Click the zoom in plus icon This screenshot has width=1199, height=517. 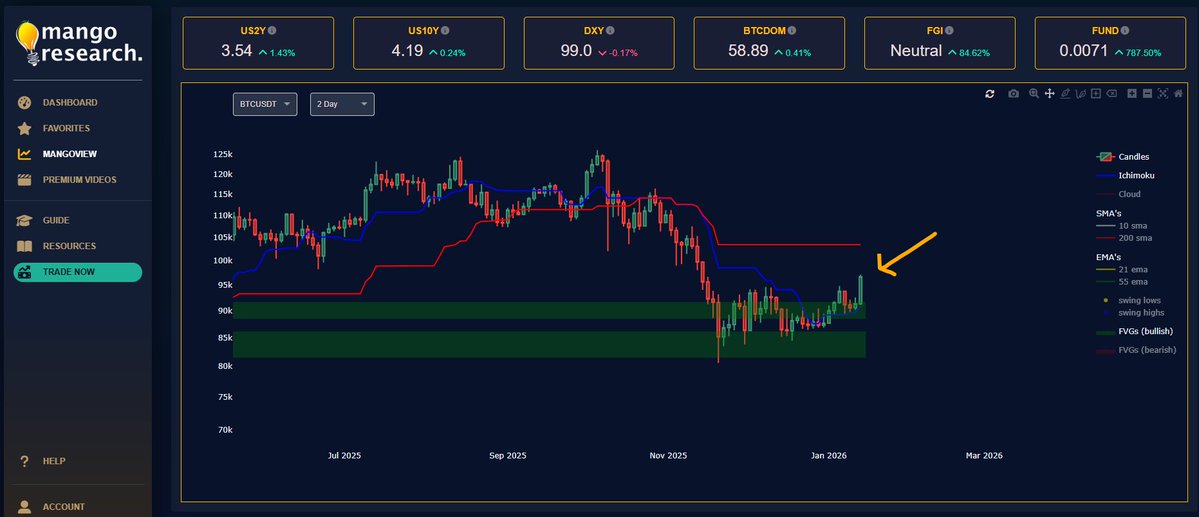point(1132,93)
